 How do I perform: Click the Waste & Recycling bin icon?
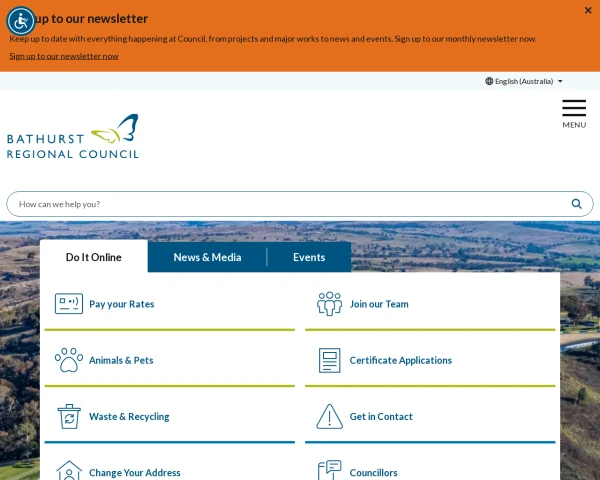coord(69,416)
